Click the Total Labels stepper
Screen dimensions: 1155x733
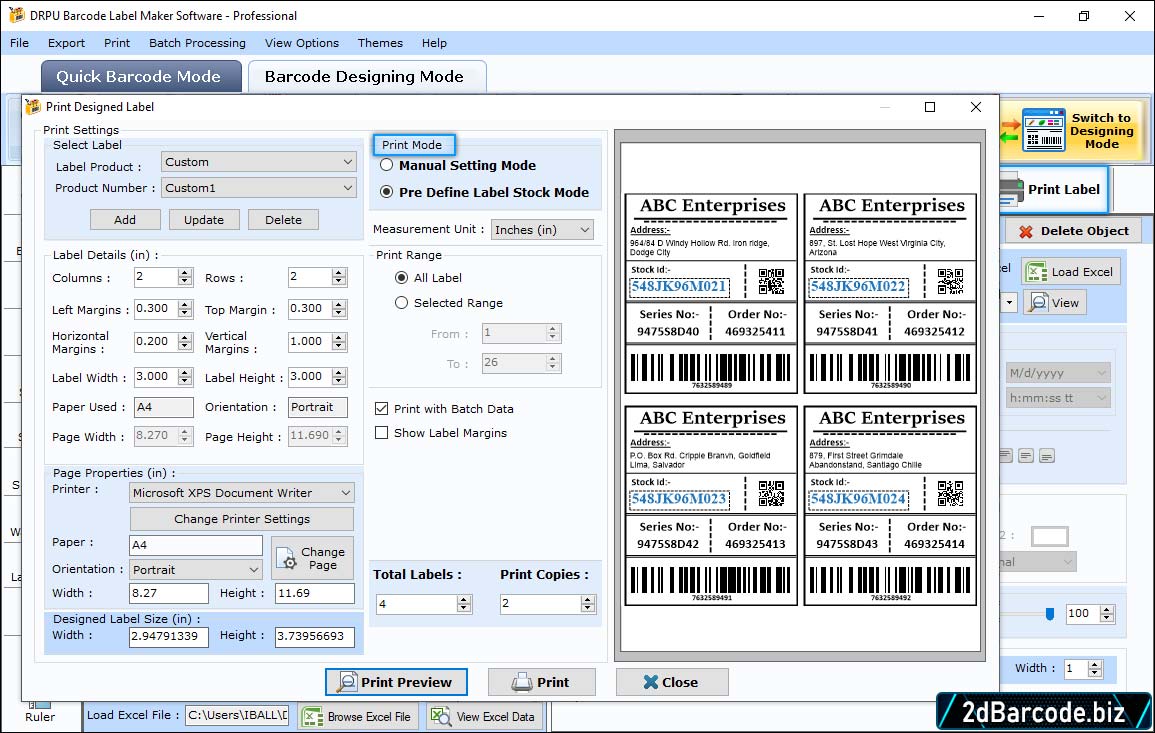[x=464, y=604]
